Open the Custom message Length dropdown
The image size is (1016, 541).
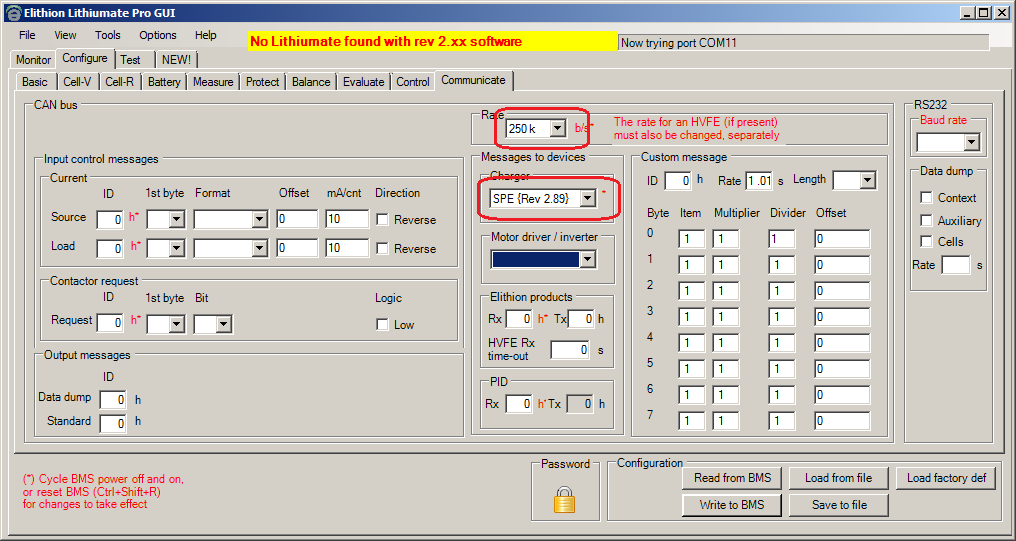point(868,181)
